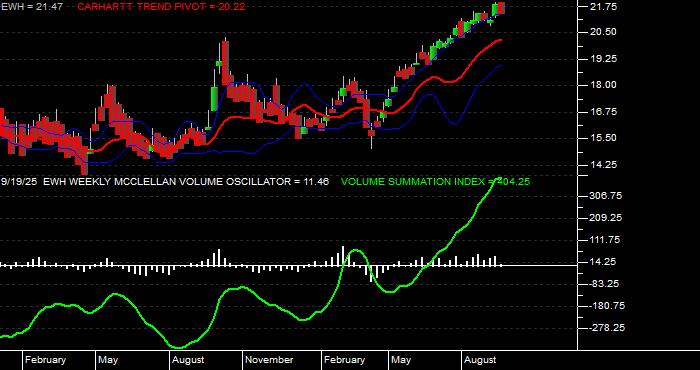The width and height of the screenshot is (700, 370).
Task: Click the 209.25 oscillator axis value
Action: pyautogui.click(x=605, y=218)
